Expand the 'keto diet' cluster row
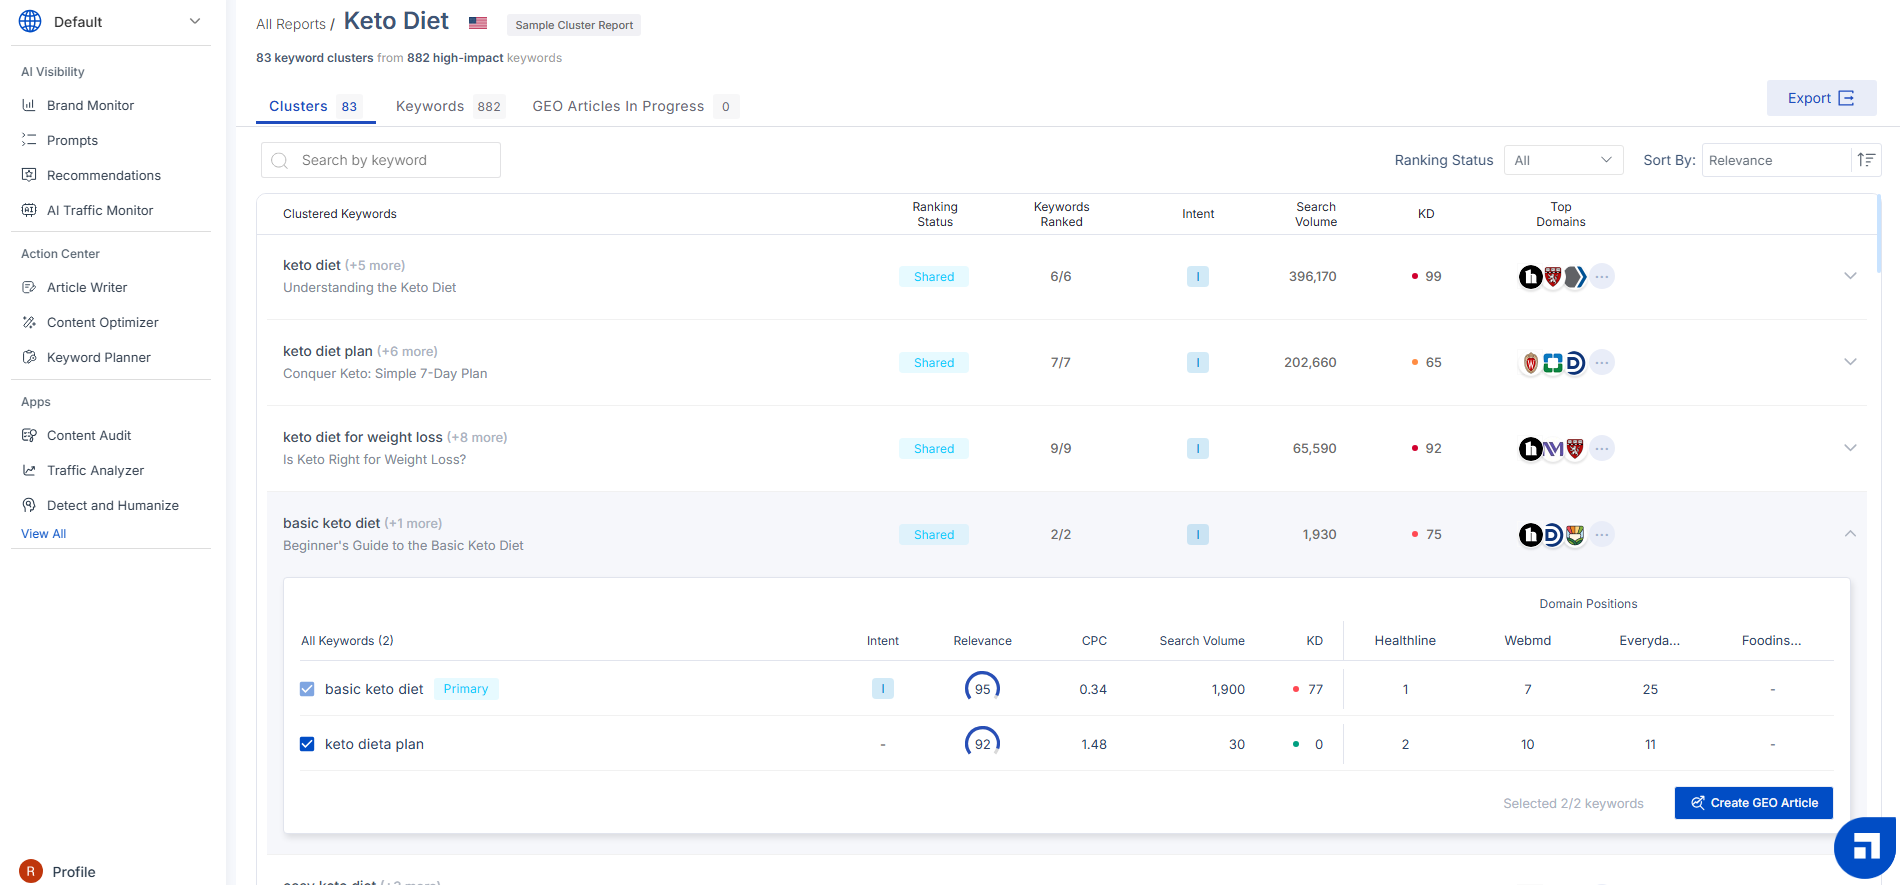 tap(1850, 276)
